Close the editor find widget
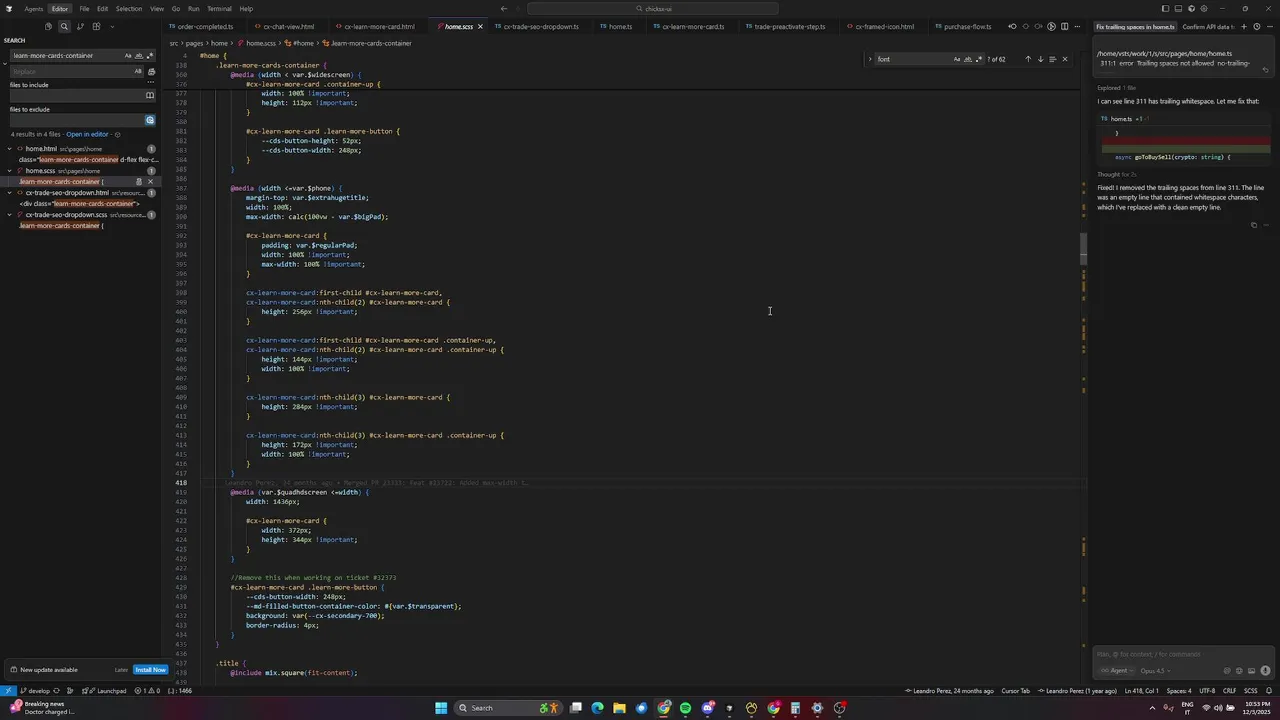The height and width of the screenshot is (720, 1280). tap(1064, 59)
